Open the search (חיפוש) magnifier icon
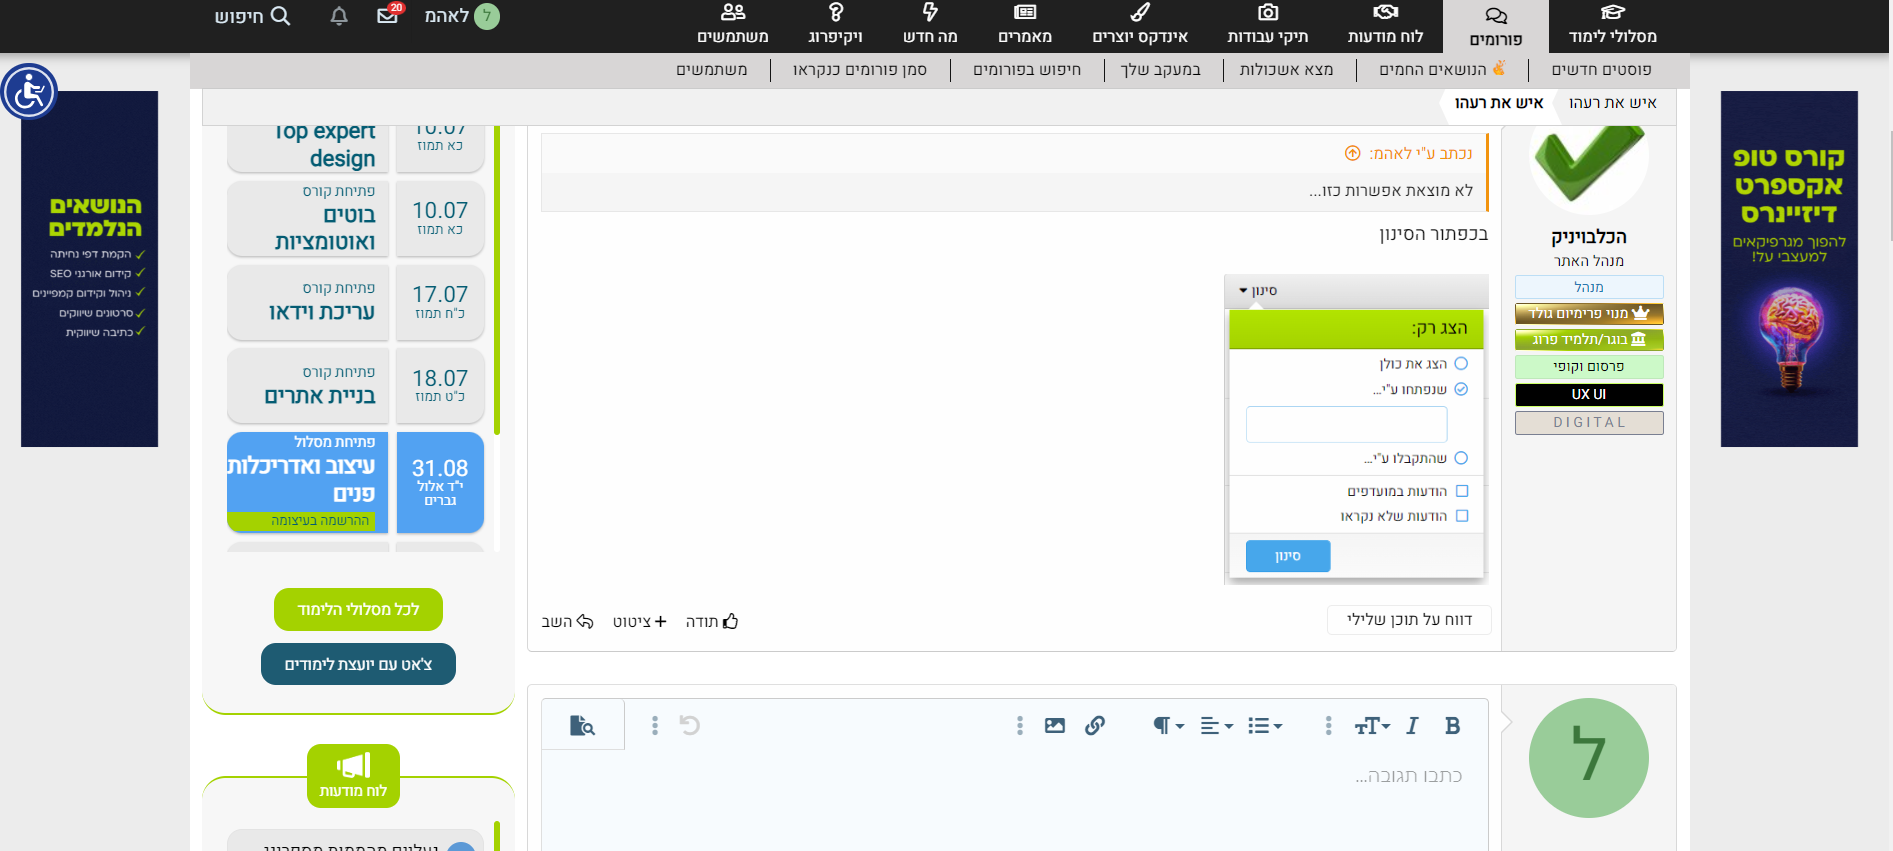The height and width of the screenshot is (851, 1893). click(x=280, y=16)
